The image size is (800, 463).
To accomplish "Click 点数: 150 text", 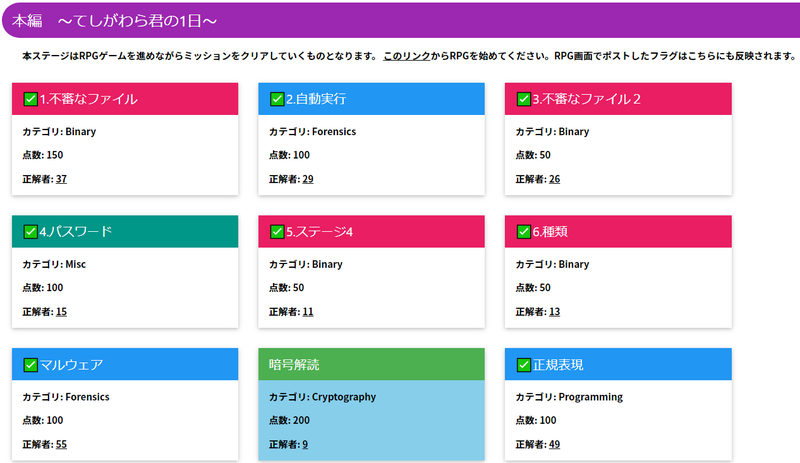I will pyautogui.click(x=43, y=155).
